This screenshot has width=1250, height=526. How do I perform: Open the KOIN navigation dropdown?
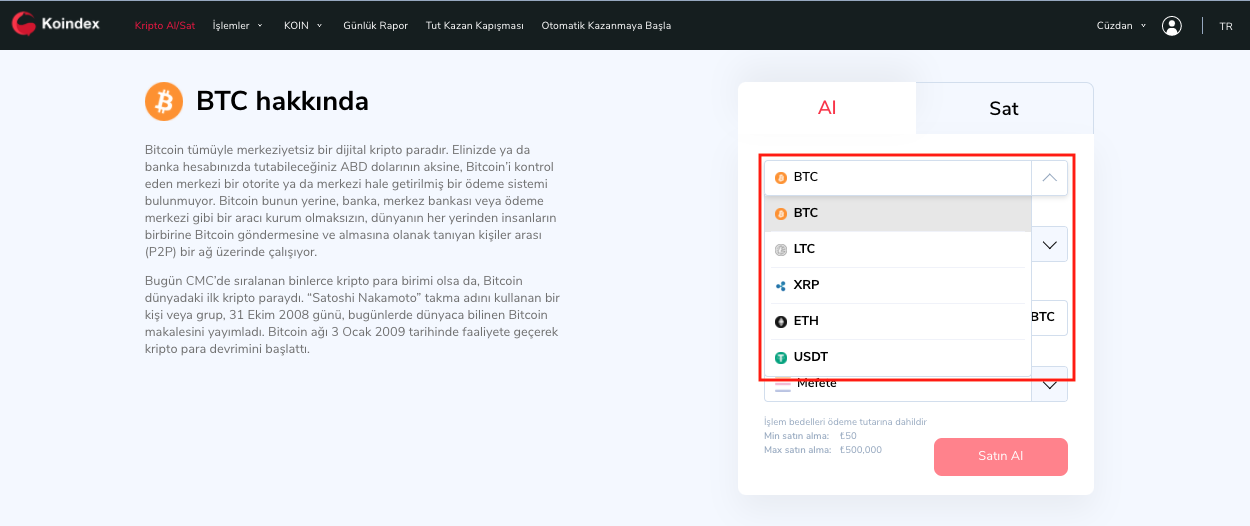302,26
